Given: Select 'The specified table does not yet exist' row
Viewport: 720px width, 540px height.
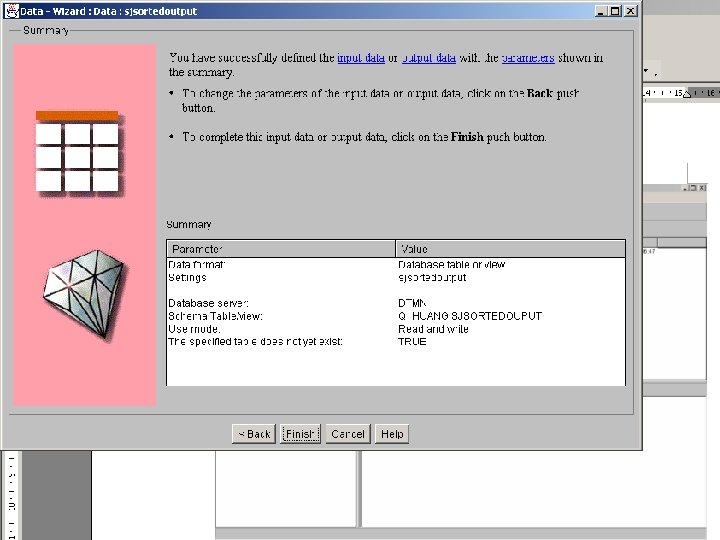Looking at the screenshot, I should pos(396,342).
